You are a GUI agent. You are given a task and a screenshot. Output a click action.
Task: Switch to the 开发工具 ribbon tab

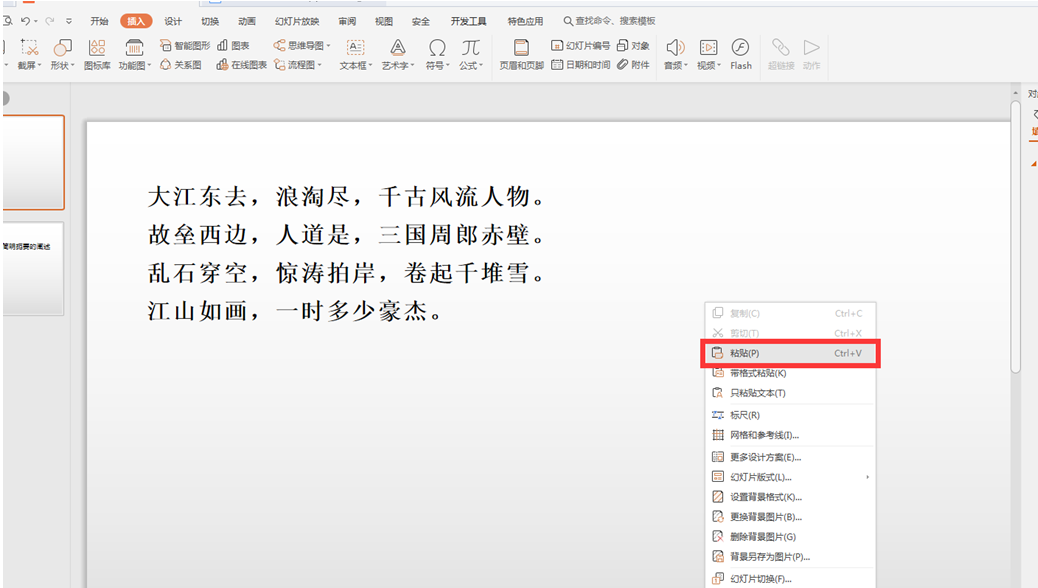[469, 21]
